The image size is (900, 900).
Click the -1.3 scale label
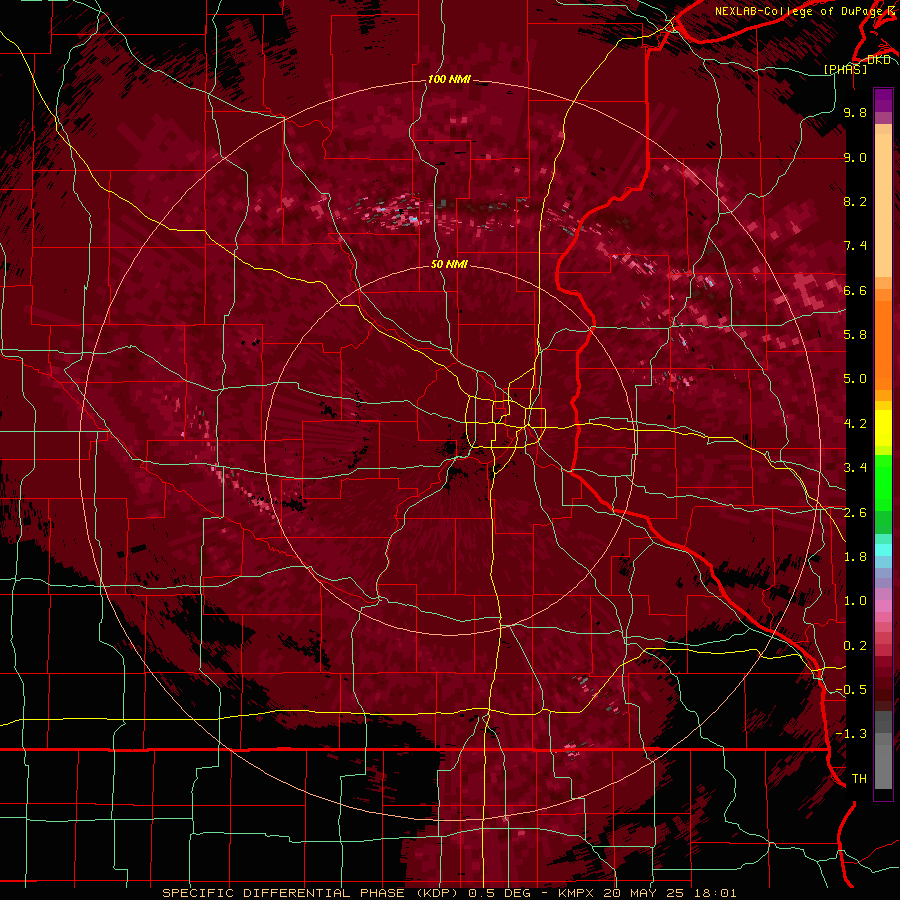(x=851, y=734)
